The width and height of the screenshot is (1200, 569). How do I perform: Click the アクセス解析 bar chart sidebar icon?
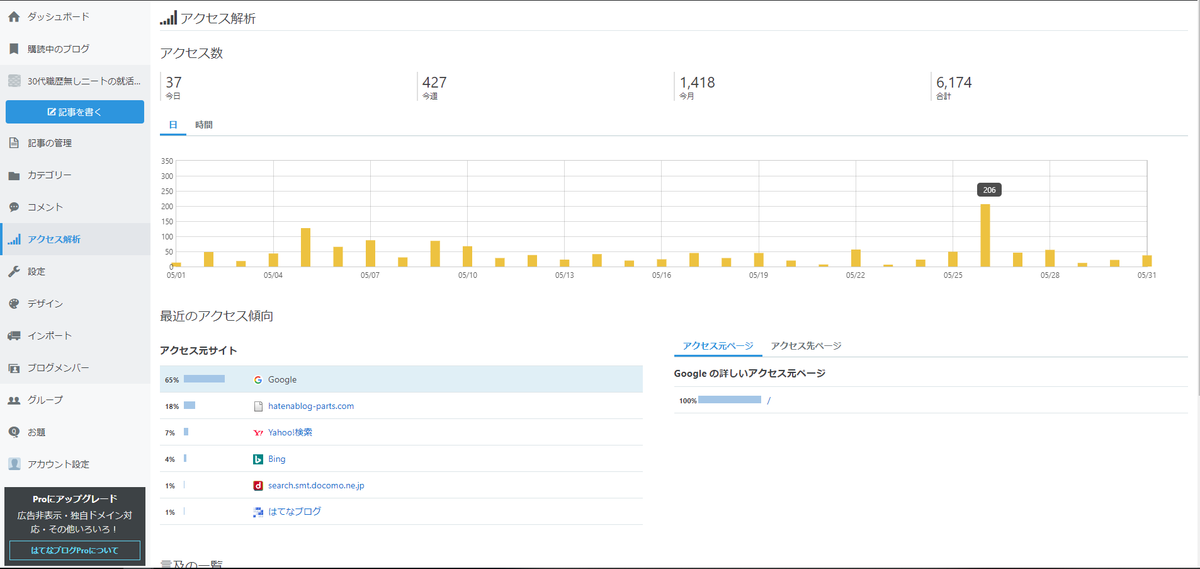[14, 239]
